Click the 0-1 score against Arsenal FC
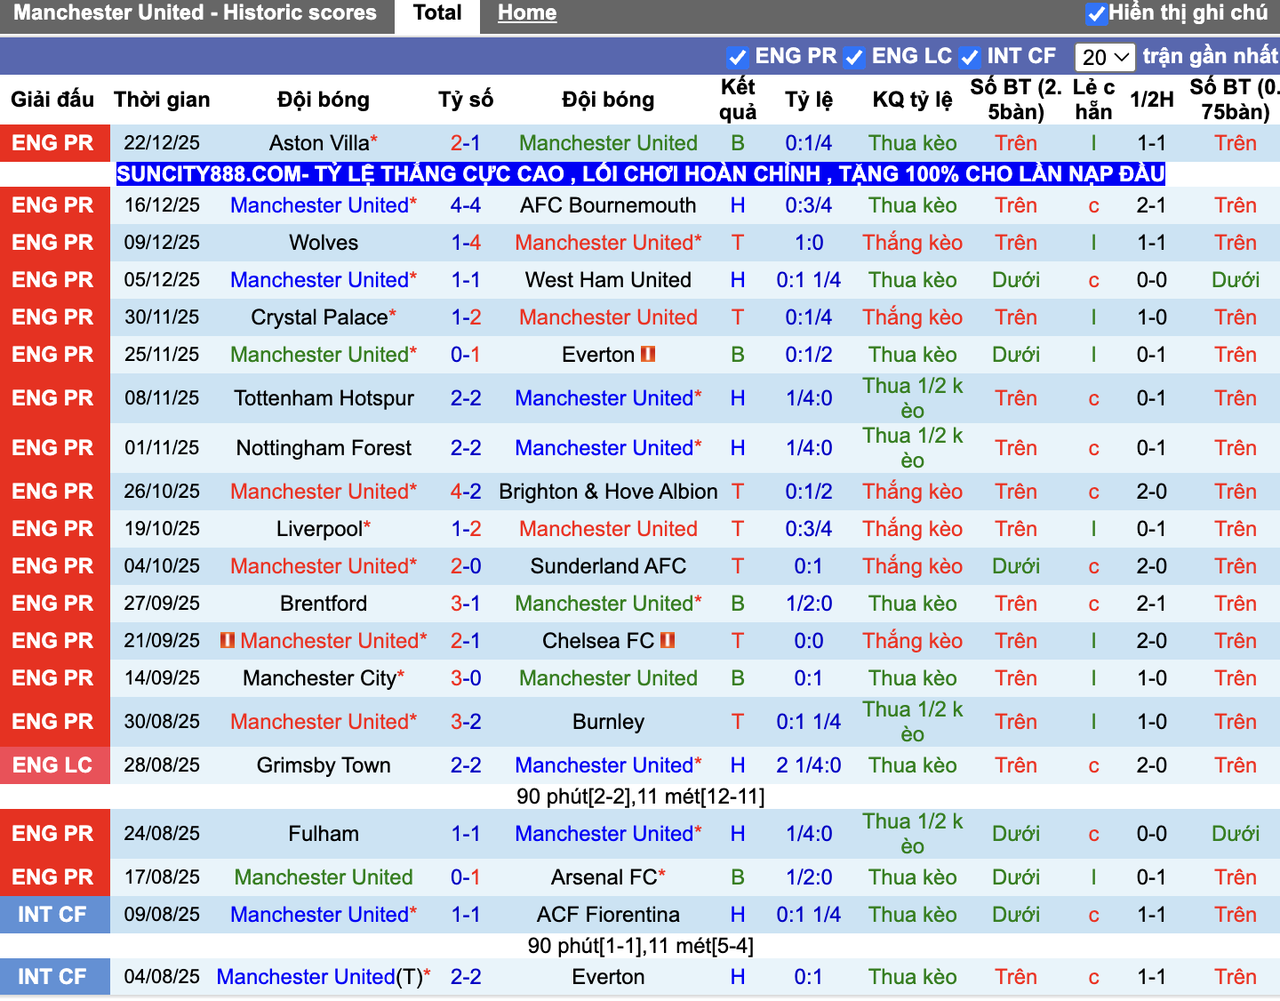This screenshot has width=1280, height=1001. [465, 877]
